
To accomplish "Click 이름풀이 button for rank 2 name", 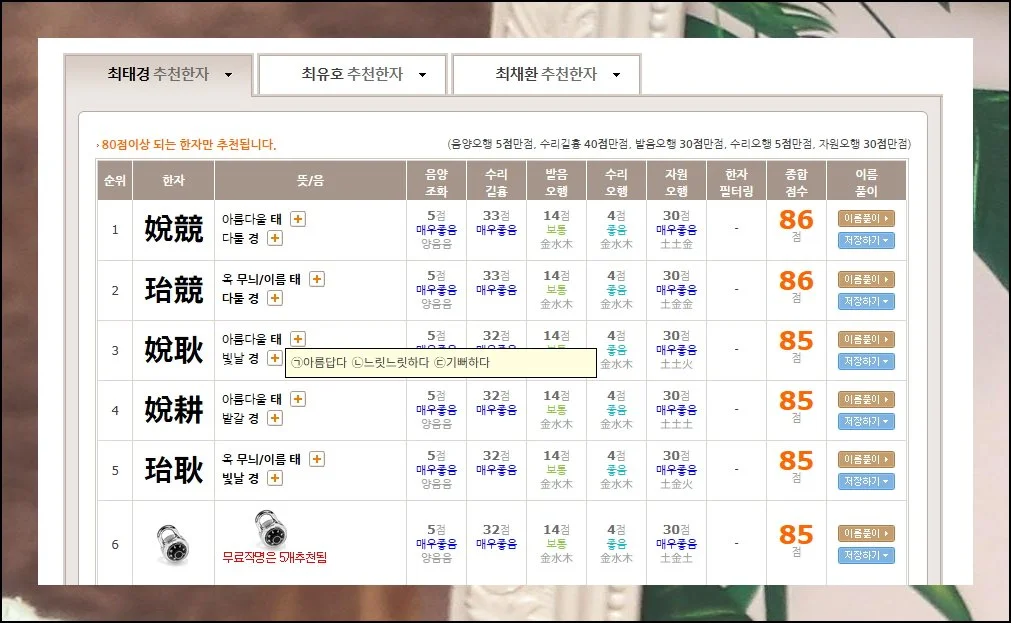I will pos(866,279).
